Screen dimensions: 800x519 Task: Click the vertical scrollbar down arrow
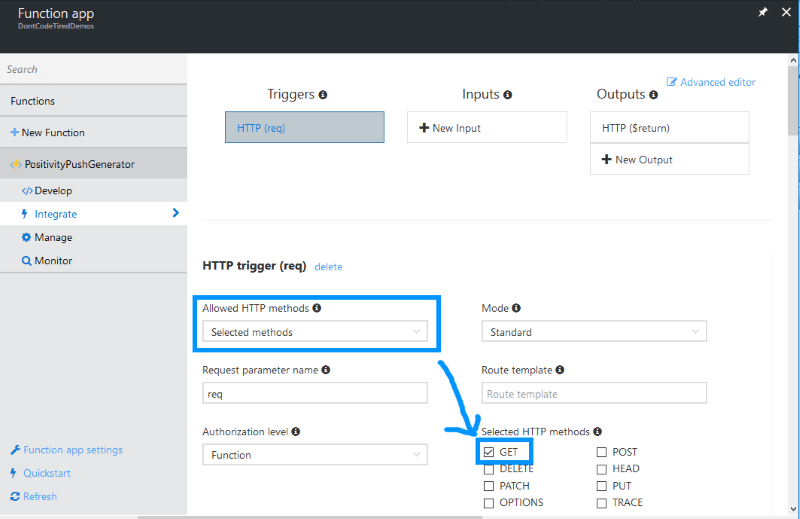793,509
